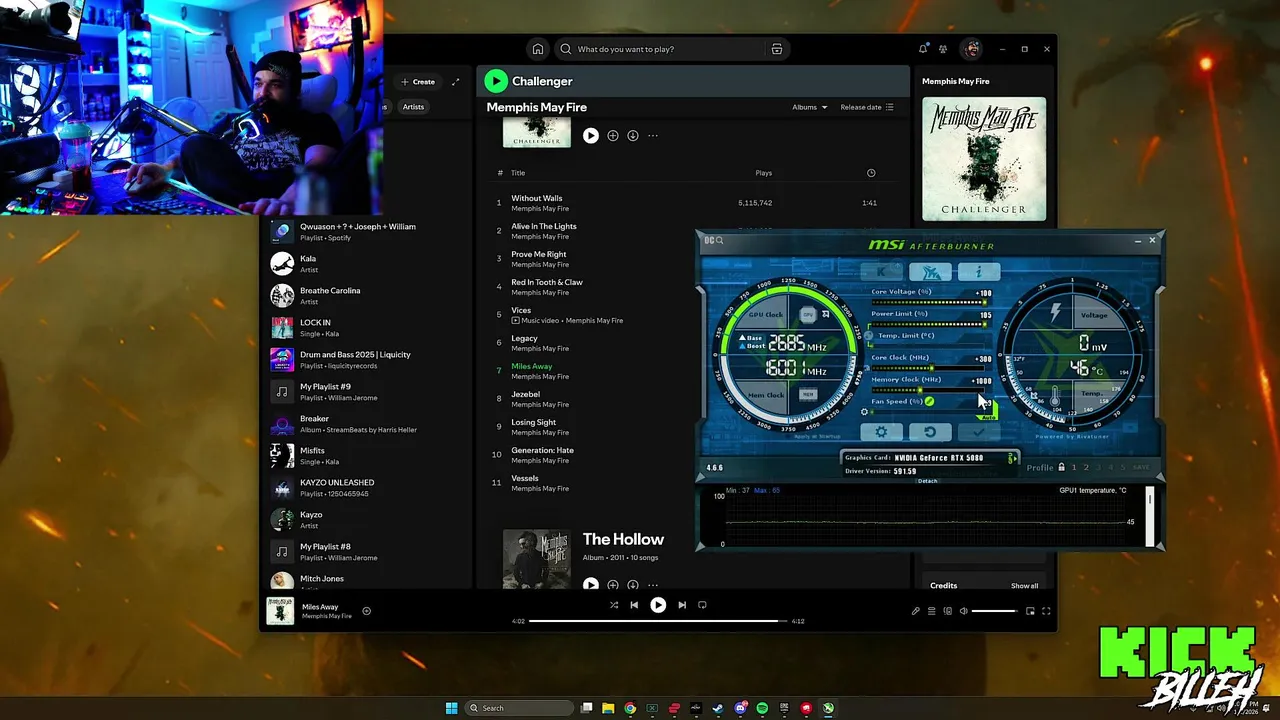This screenshot has height=720, width=1280.
Task: Open Albums filter dropdown
Action: tap(810, 107)
